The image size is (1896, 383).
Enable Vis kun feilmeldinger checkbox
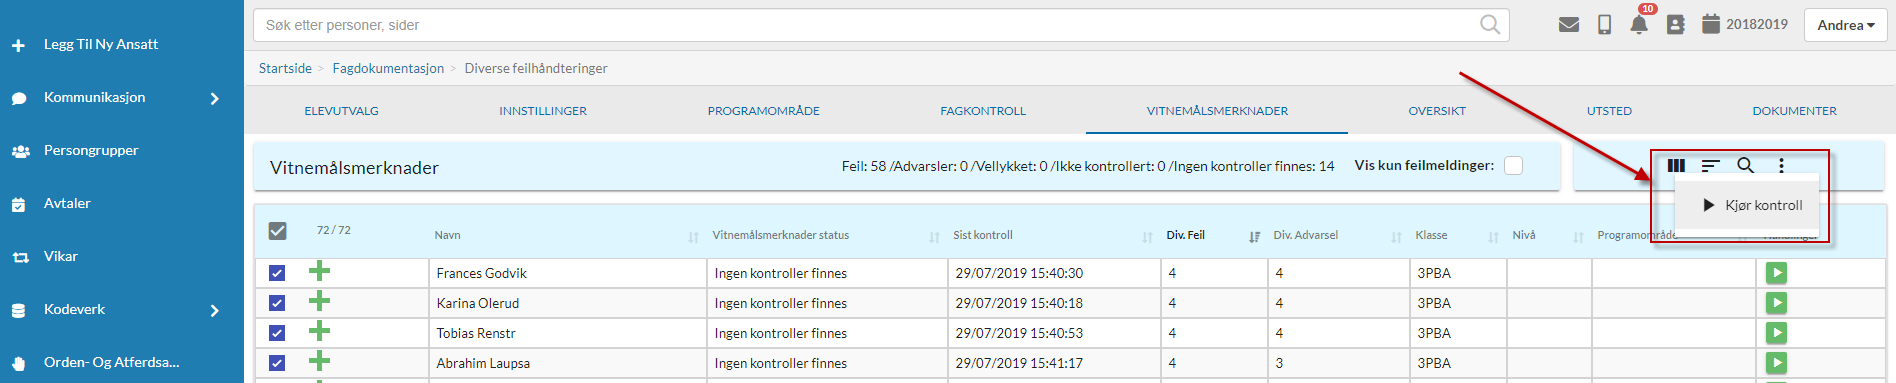point(1514,166)
